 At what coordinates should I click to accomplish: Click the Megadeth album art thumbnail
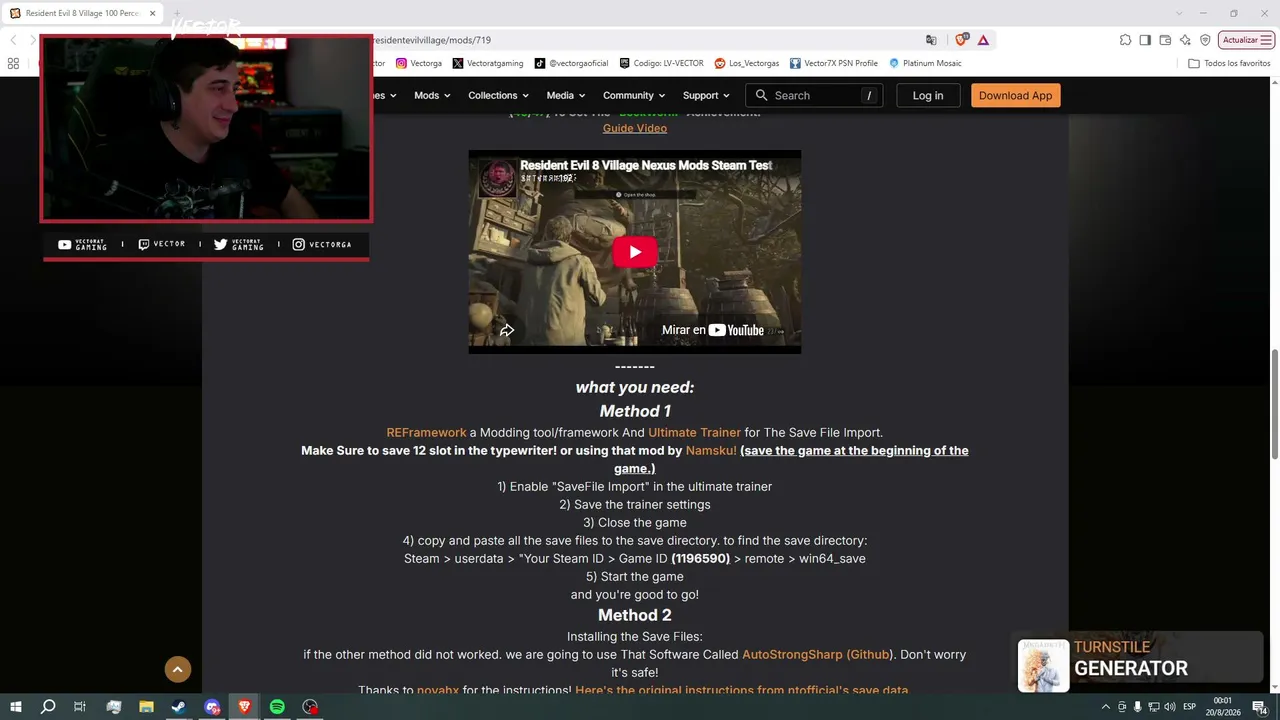tap(1044, 666)
